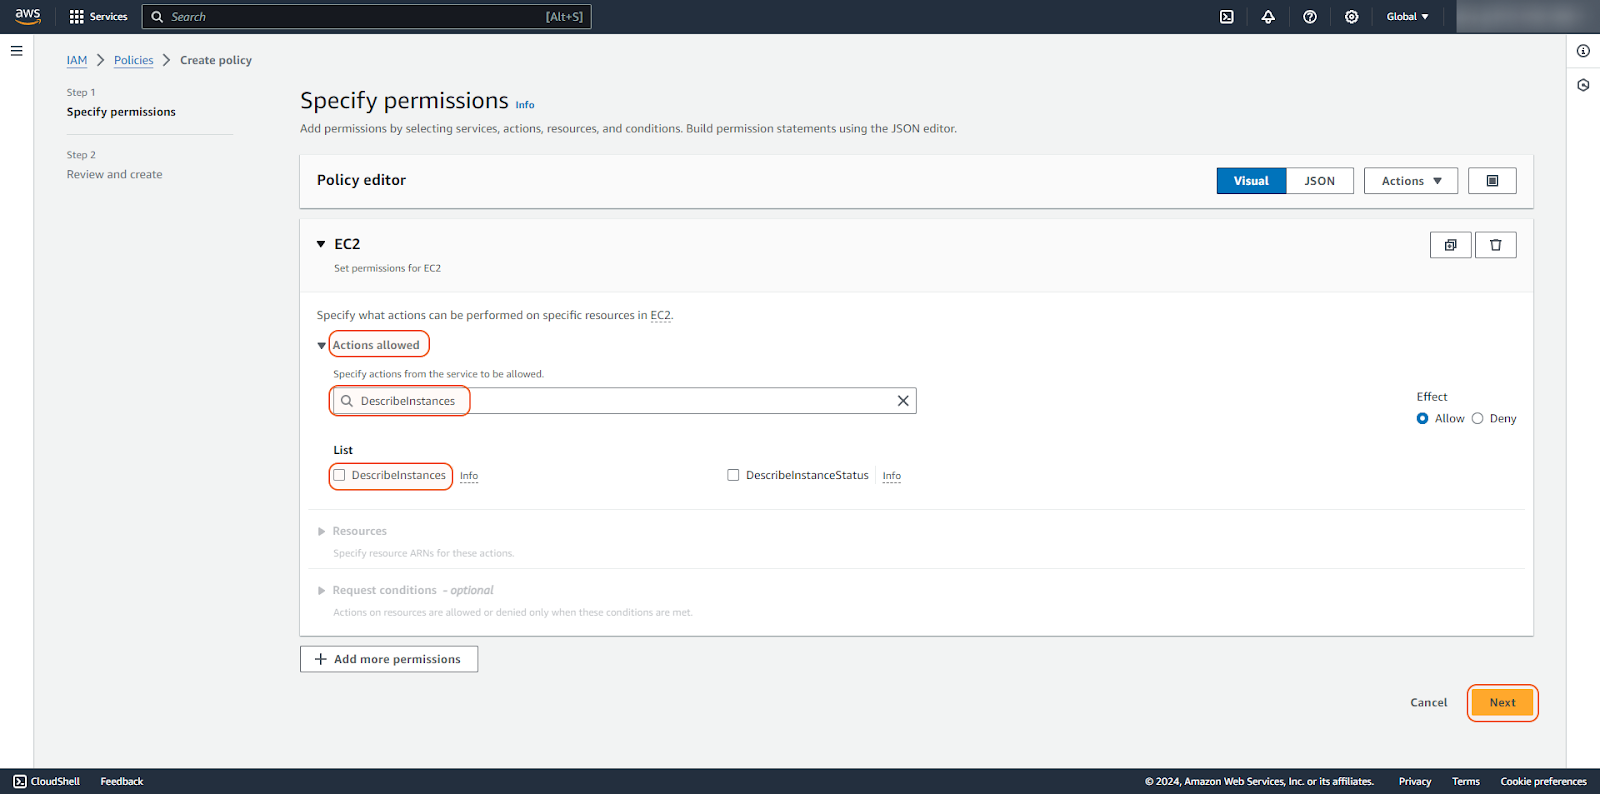
Task: Open the help question mark menu
Action: [x=1310, y=17]
